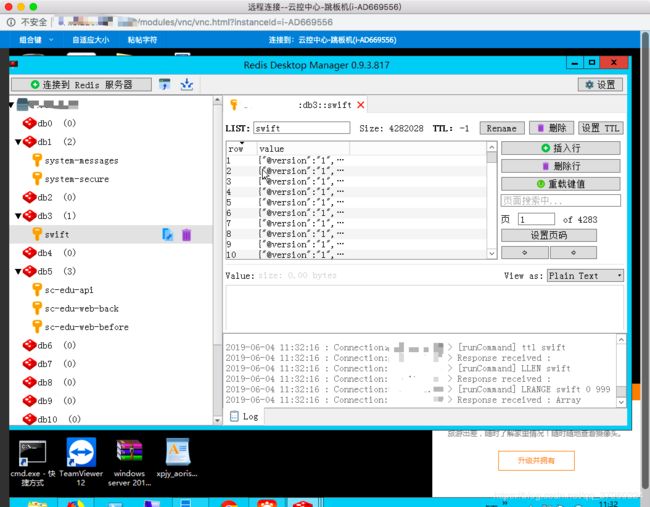Screen dimensions: 650x507
Task: Select the db2 database icon
Action: click(x=29, y=197)
